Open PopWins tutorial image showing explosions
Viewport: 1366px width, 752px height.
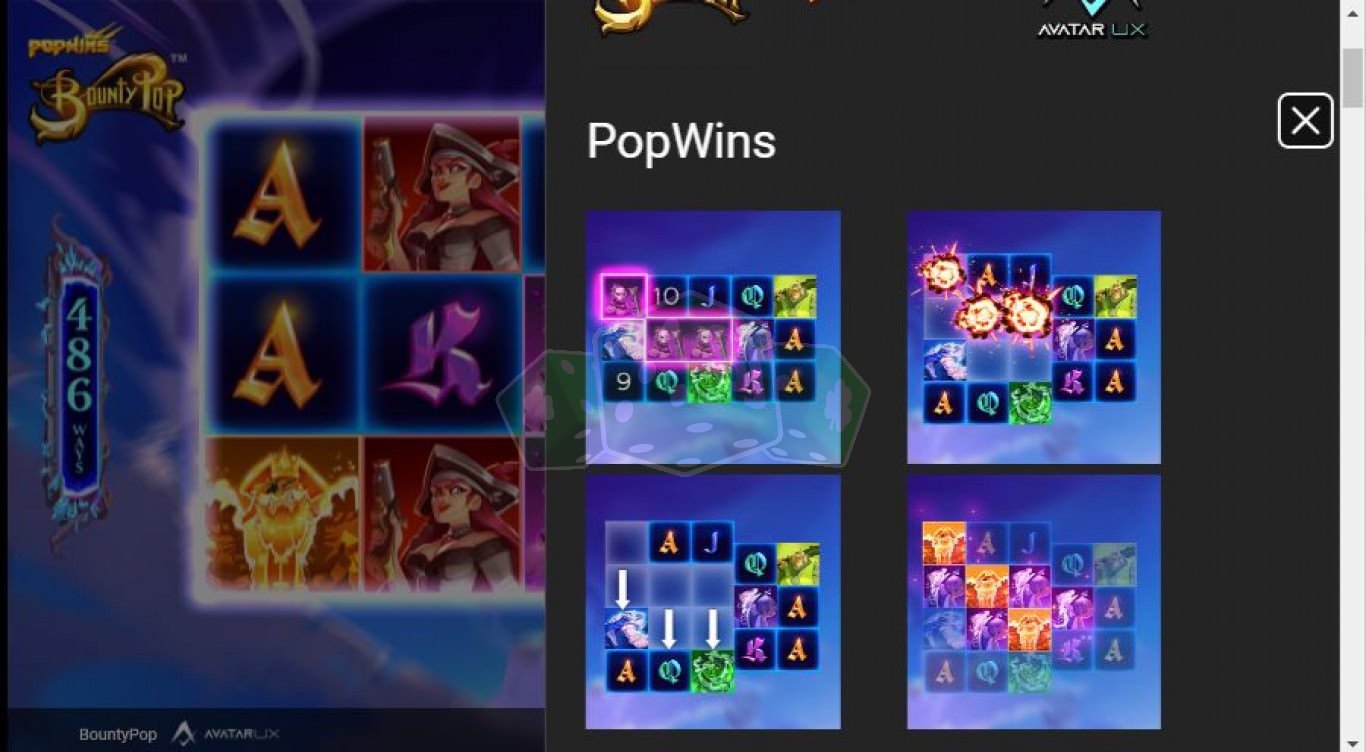point(1034,337)
